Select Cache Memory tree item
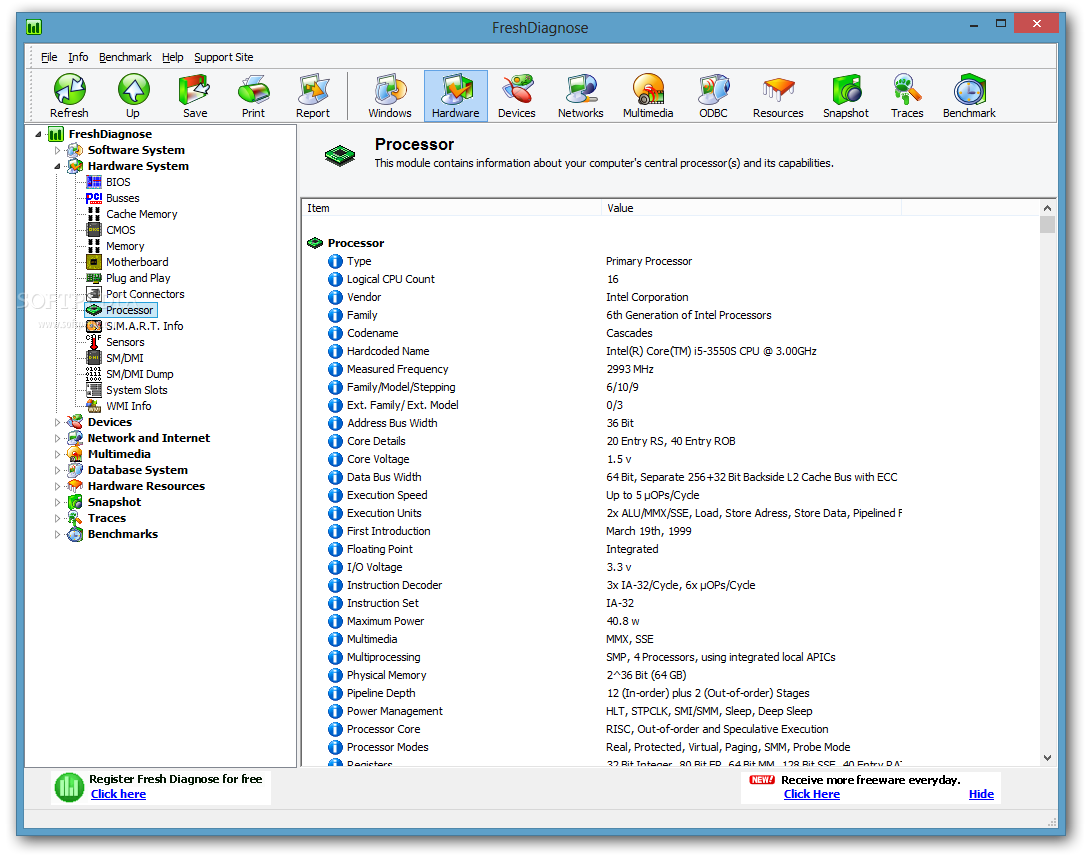 [x=141, y=214]
